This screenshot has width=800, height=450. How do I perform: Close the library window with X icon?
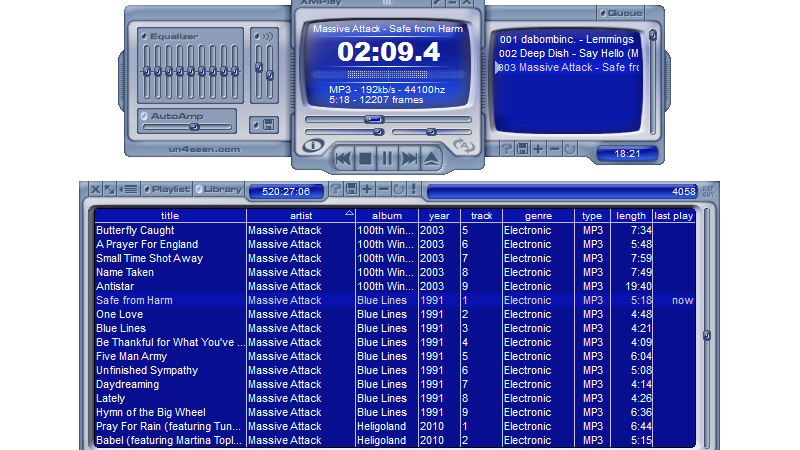click(x=95, y=189)
